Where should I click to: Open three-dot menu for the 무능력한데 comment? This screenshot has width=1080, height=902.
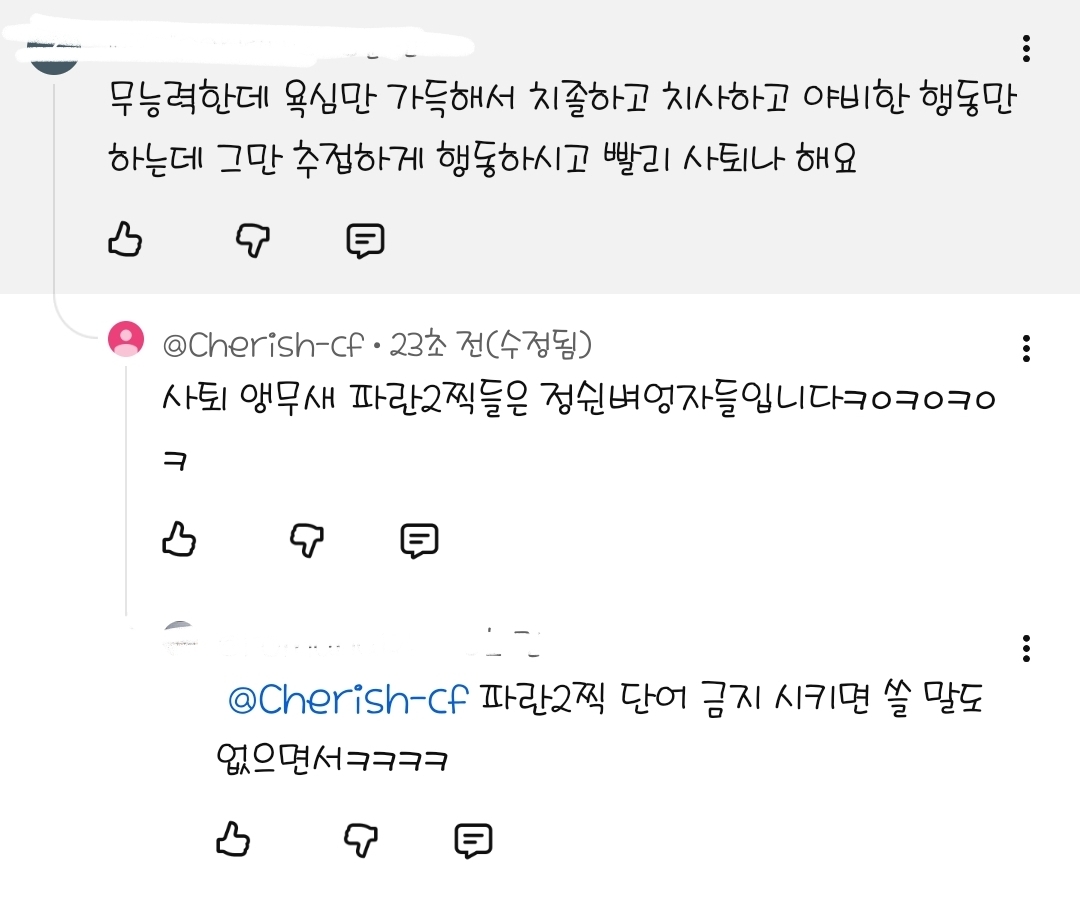click(1027, 48)
